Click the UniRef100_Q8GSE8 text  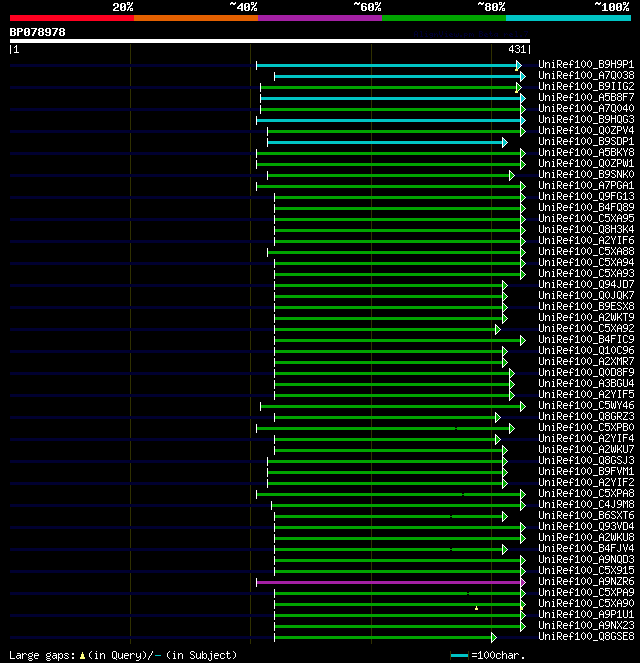click(x=586, y=636)
